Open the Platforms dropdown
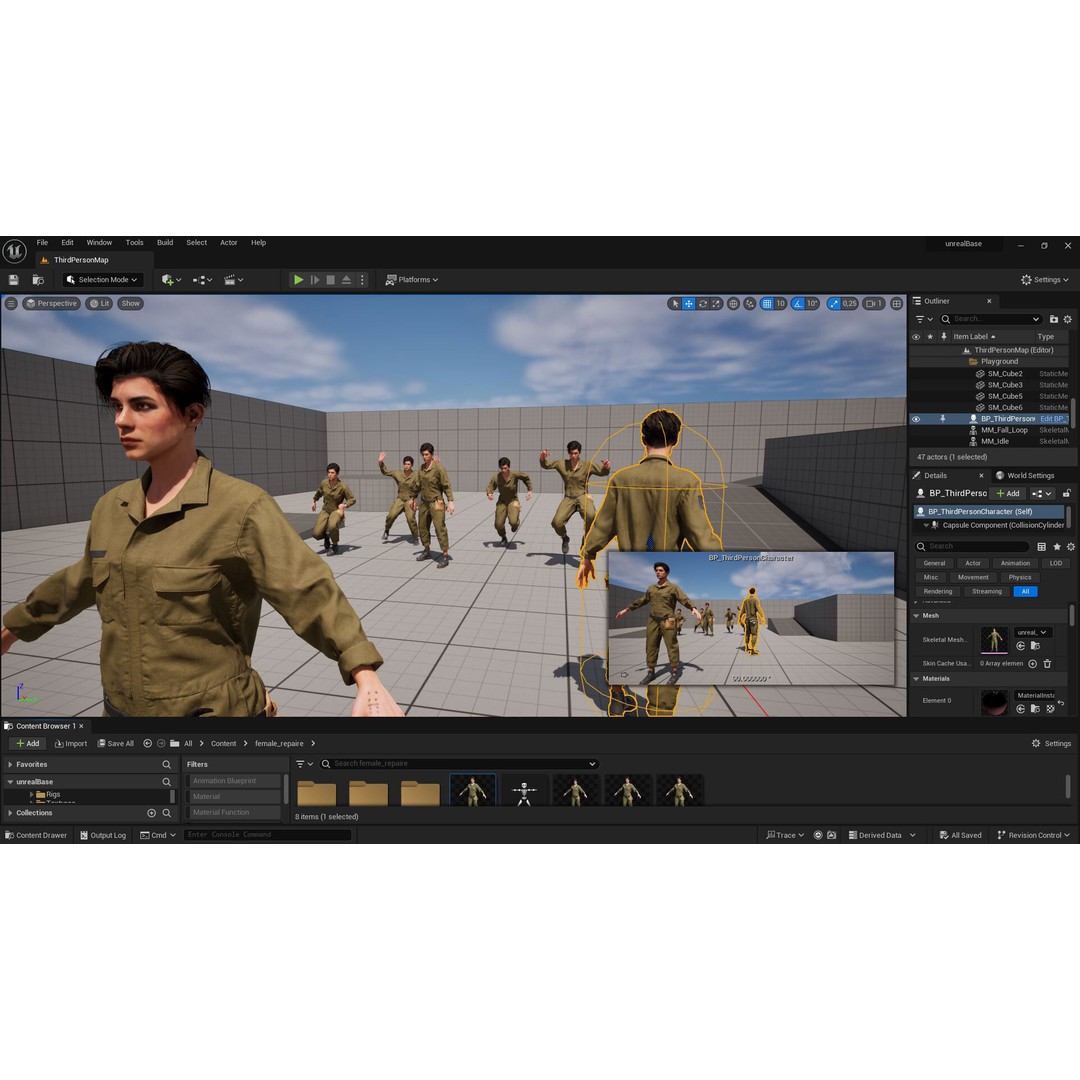1080x1080 pixels. 412,280
